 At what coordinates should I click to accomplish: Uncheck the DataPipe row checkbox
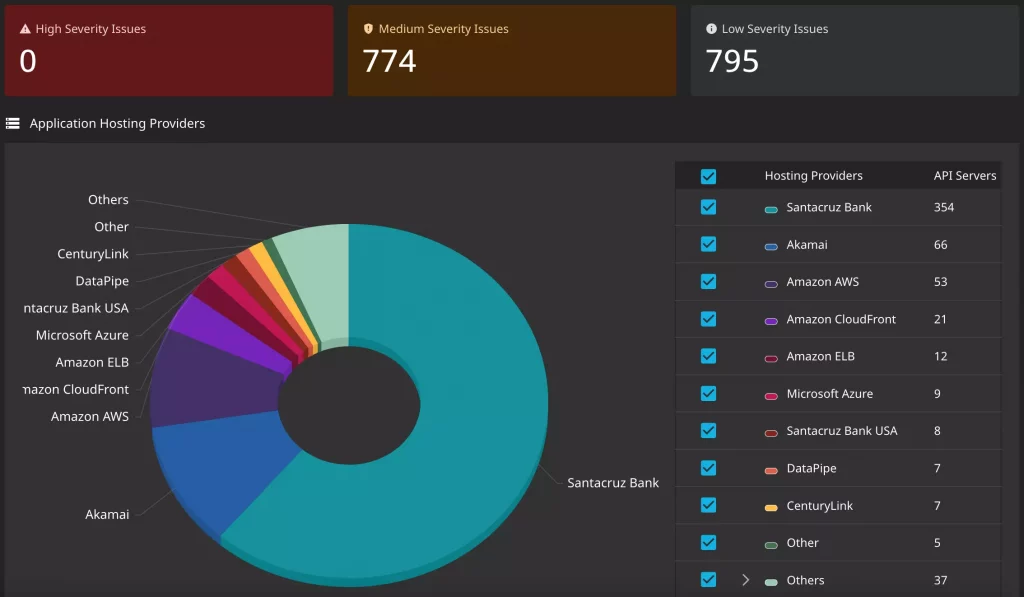[709, 468]
